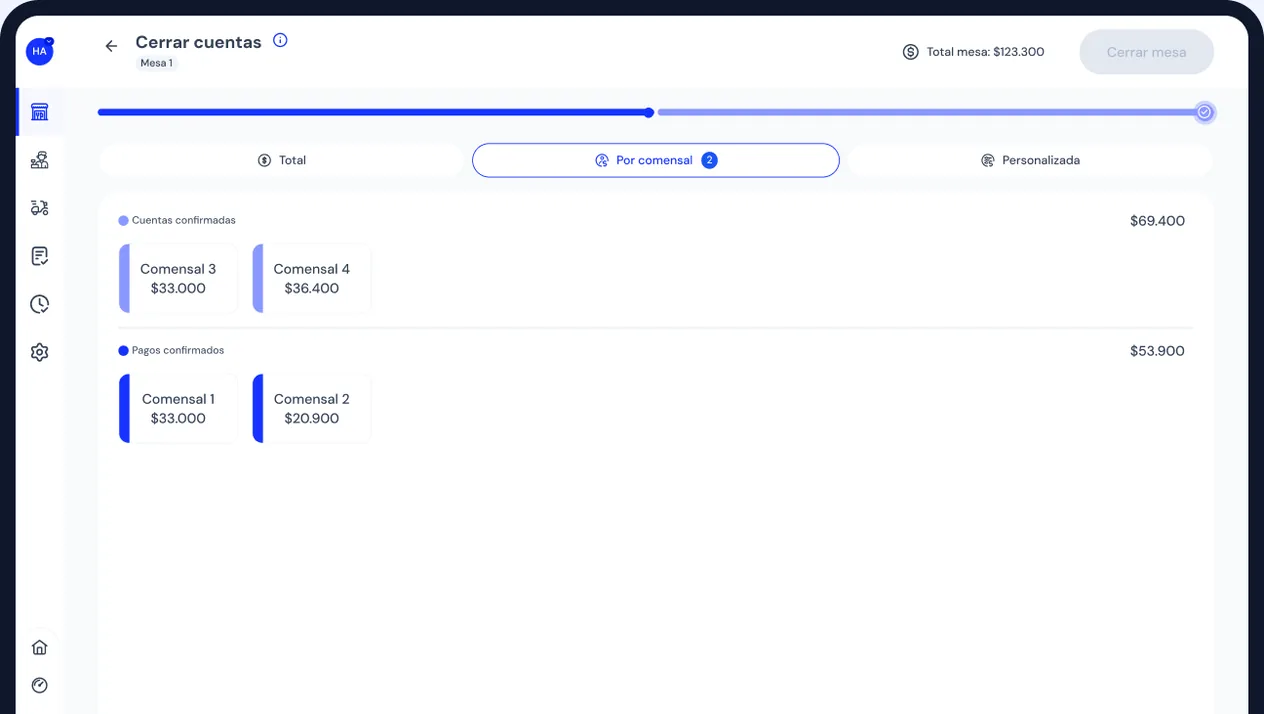Go to the home icon in sidebar

click(x=40, y=647)
